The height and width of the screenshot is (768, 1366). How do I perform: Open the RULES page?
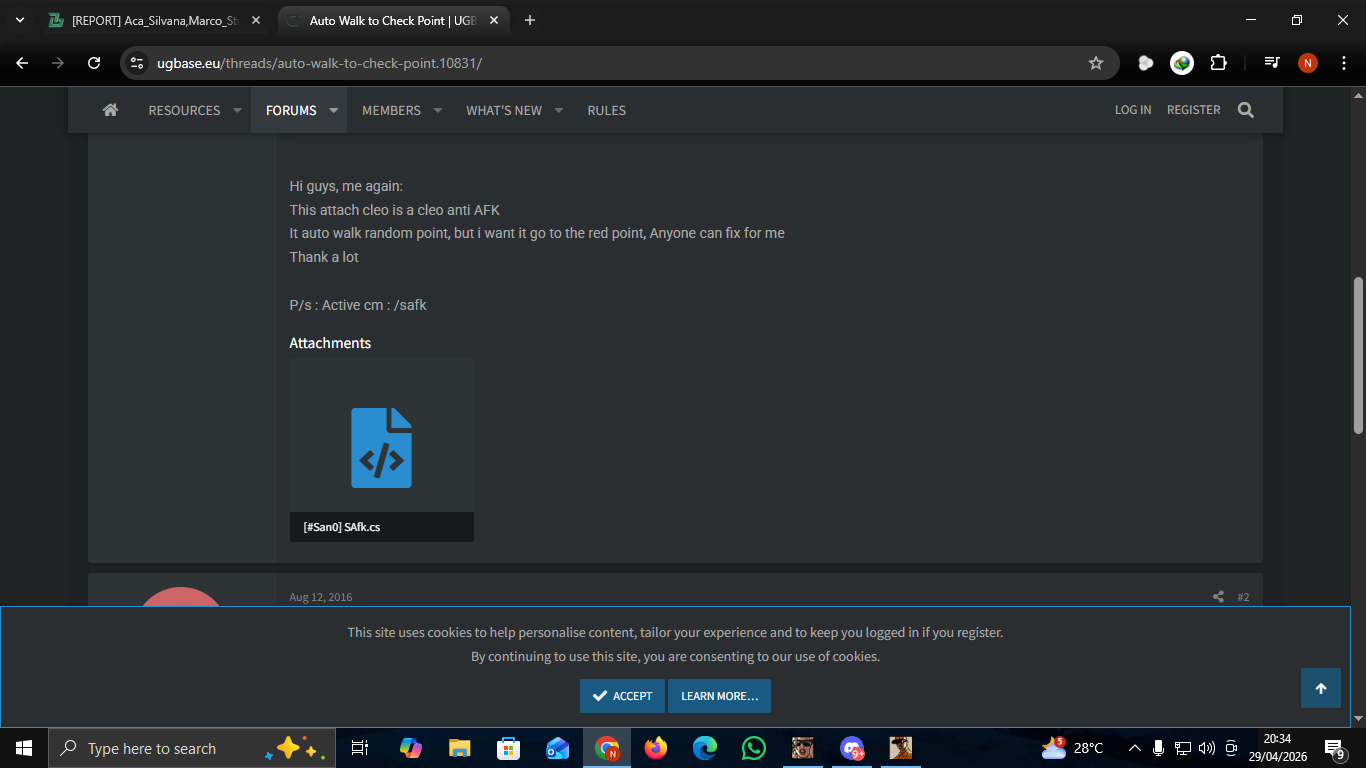pos(606,110)
